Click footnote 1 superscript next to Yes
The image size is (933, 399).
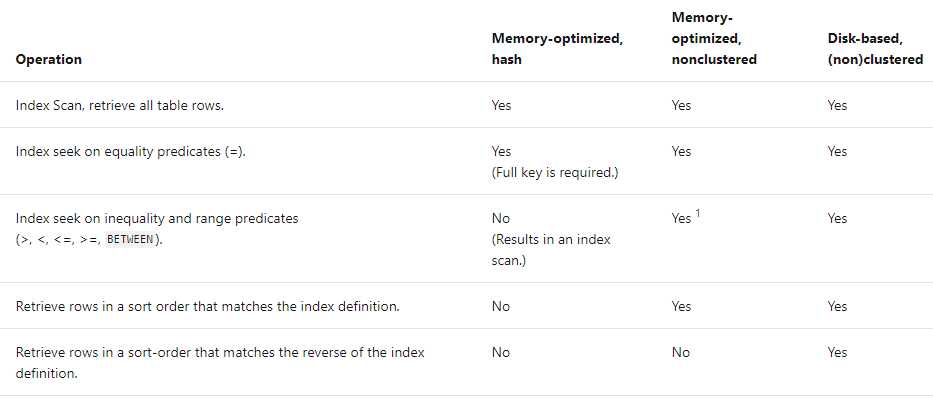[697, 213]
